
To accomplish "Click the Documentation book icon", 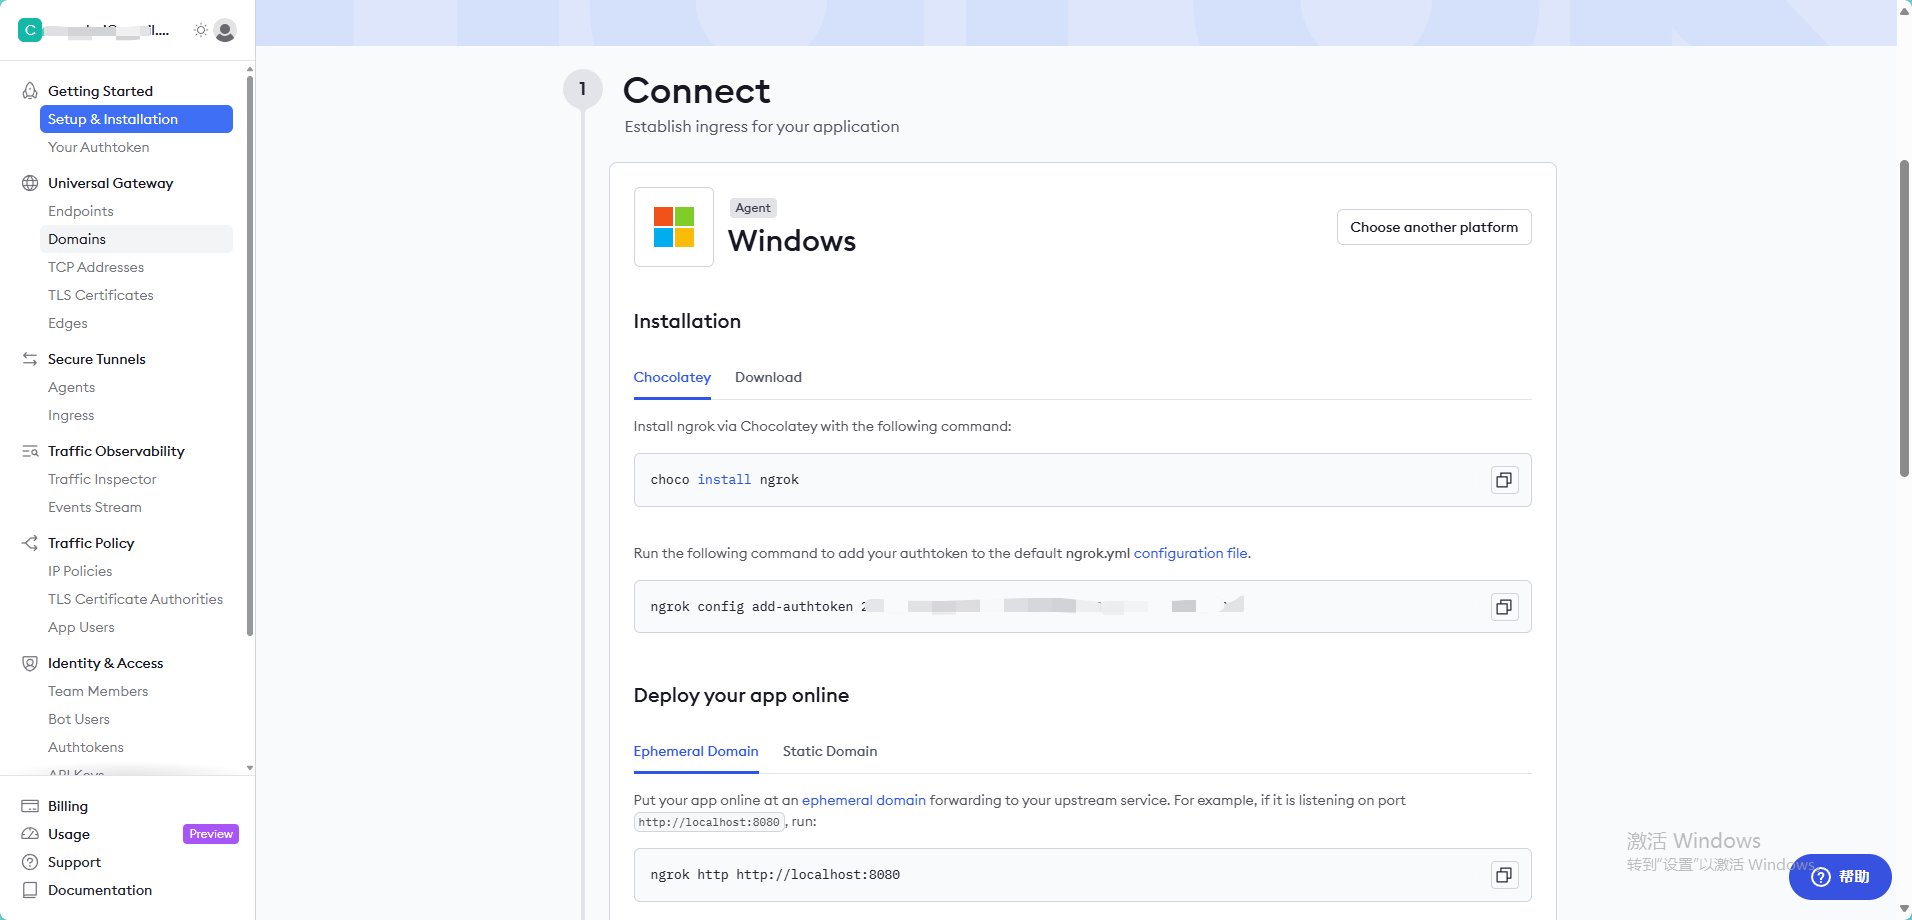I will click(x=30, y=890).
